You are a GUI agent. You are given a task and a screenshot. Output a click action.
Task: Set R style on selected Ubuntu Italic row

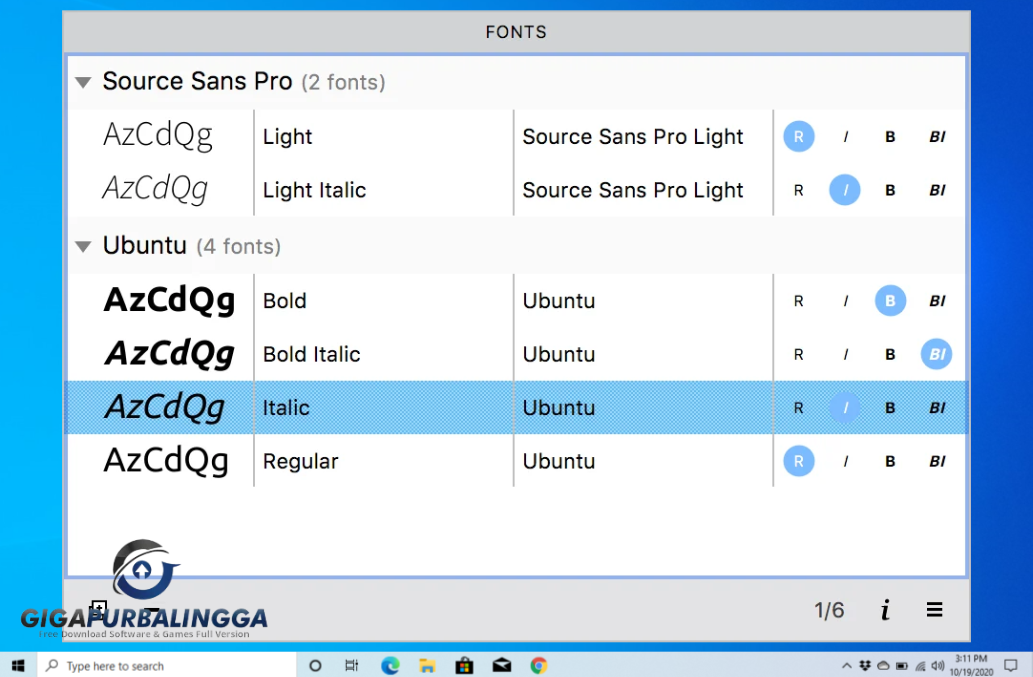pos(798,408)
